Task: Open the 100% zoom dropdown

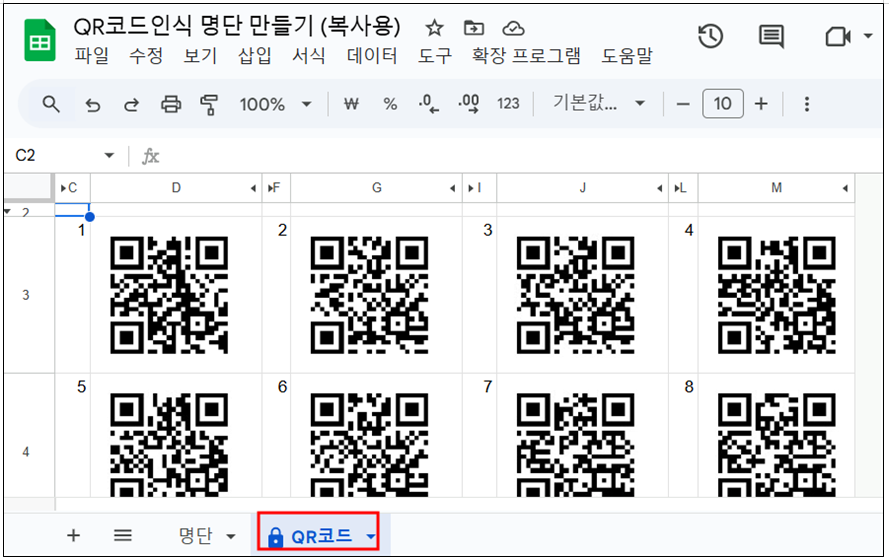Action: point(276,104)
